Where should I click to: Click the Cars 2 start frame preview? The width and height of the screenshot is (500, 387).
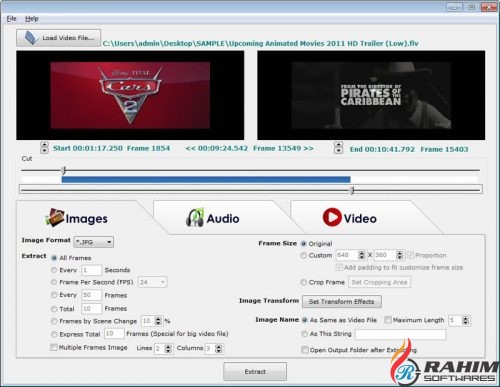(x=130, y=95)
